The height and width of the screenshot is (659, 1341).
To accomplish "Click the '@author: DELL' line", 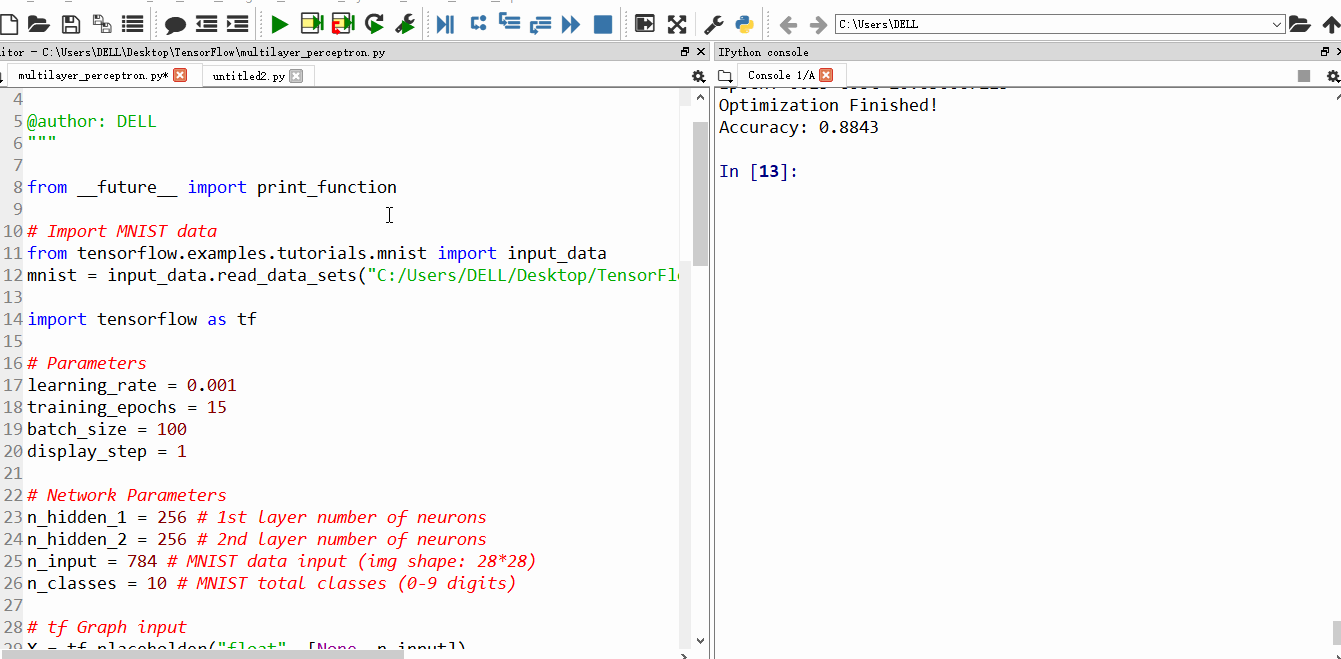I will click(x=92, y=121).
